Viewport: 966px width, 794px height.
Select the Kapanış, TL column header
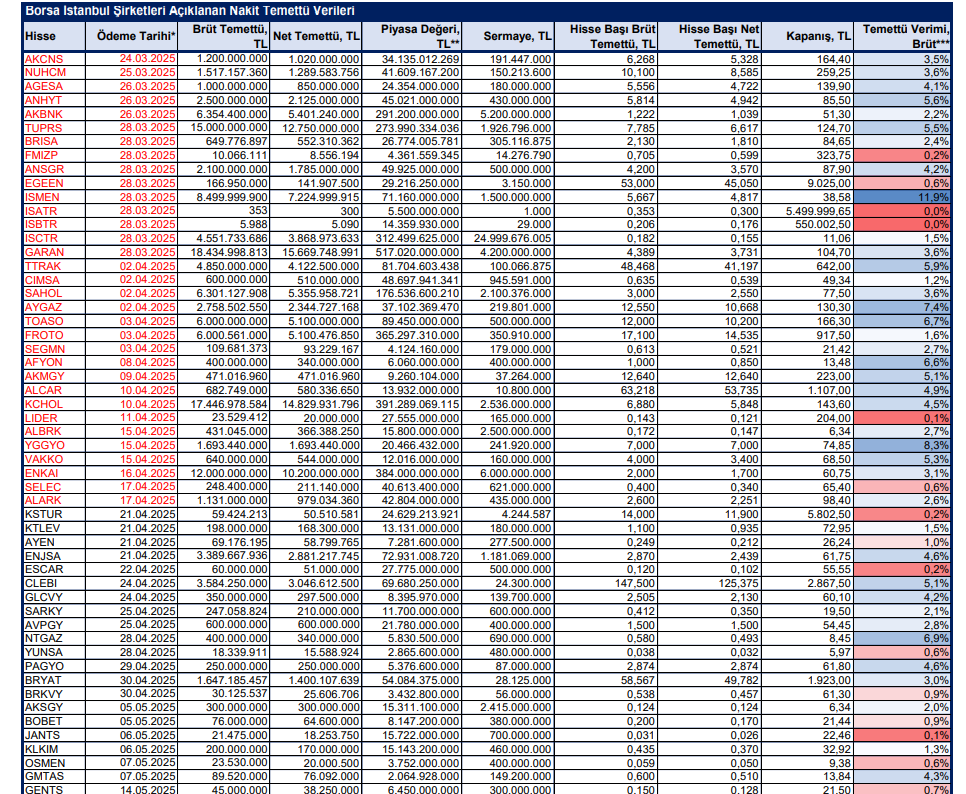[x=818, y=36]
